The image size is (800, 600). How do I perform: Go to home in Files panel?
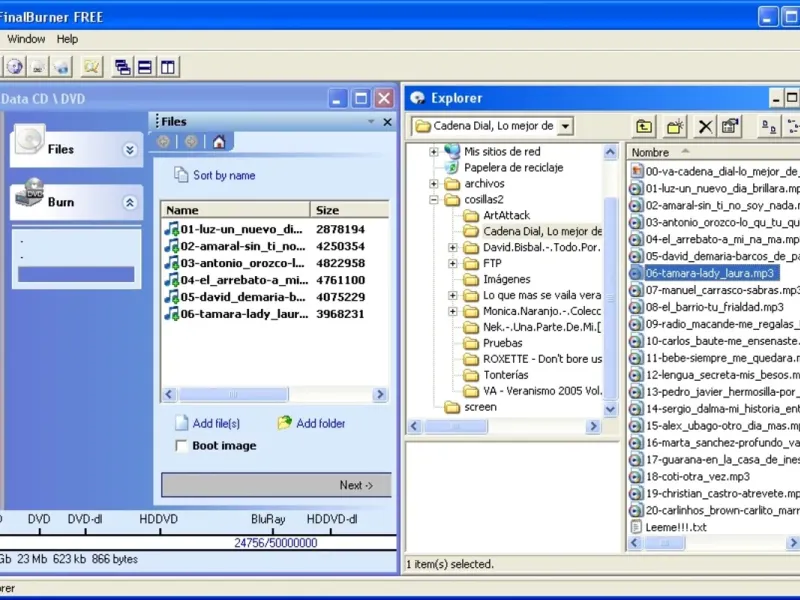click(x=219, y=142)
